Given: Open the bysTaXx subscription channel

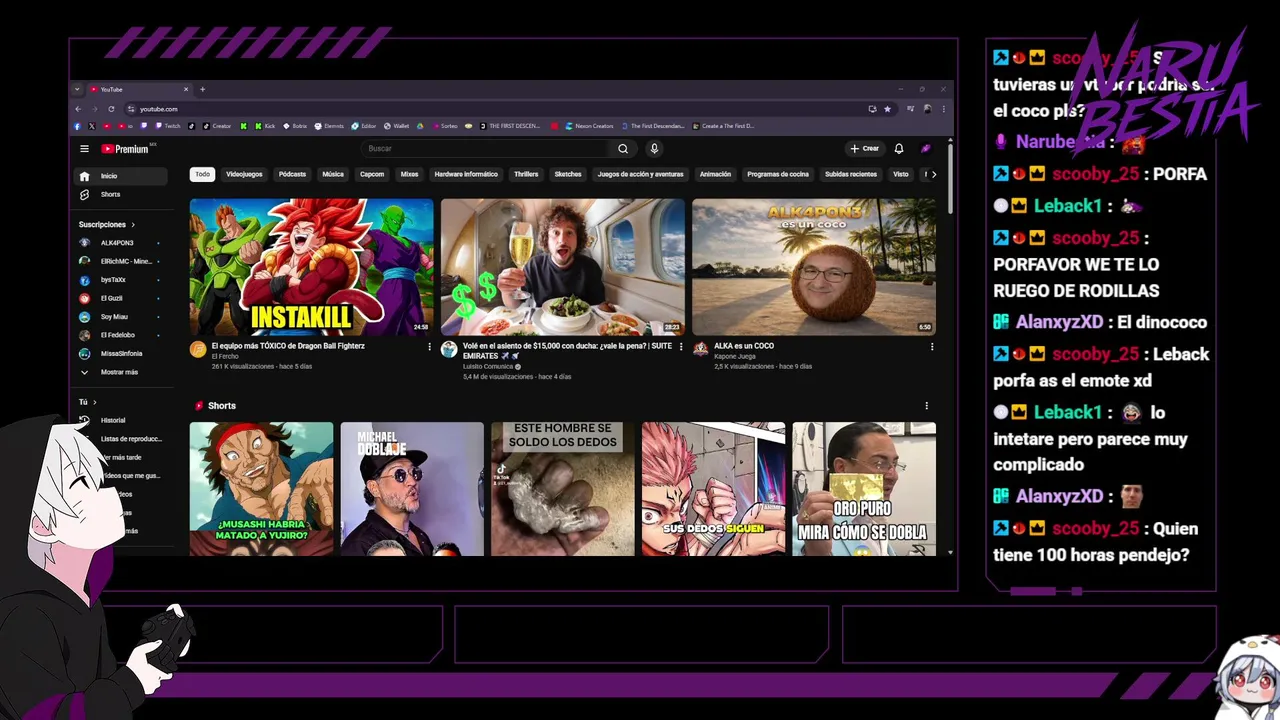Looking at the screenshot, I should point(120,280).
